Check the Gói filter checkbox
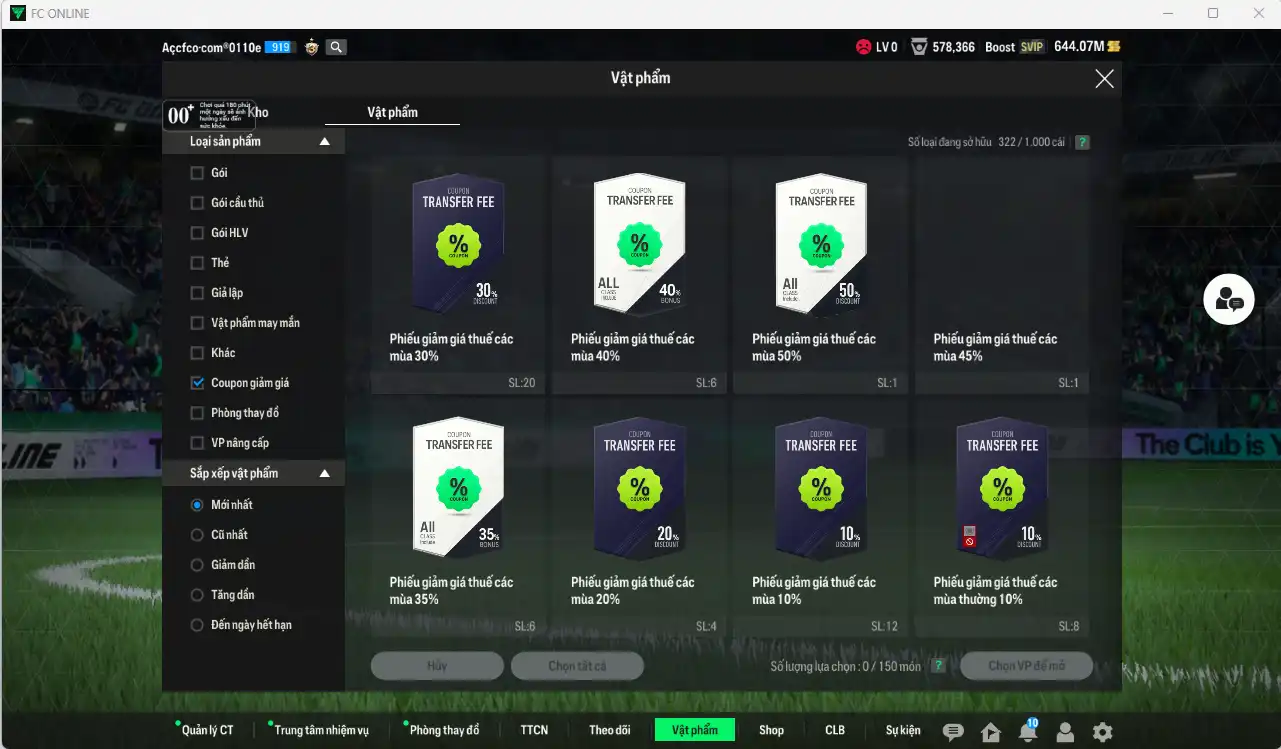 [197, 173]
